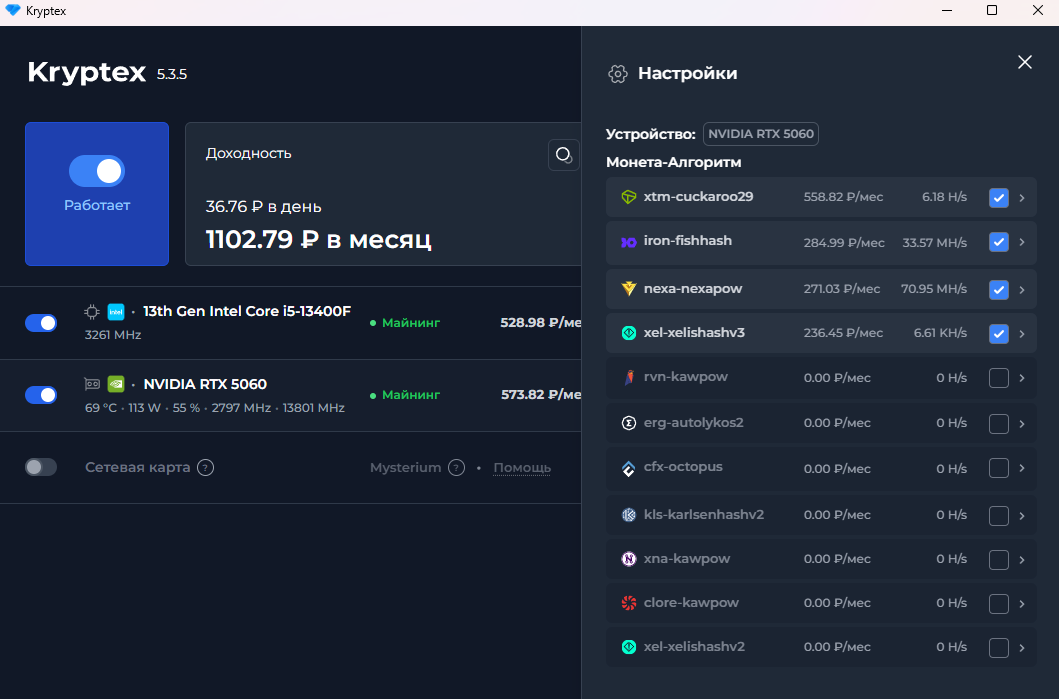Maximize the Kryptex window
Image resolution: width=1059 pixels, height=699 pixels.
tap(991, 11)
